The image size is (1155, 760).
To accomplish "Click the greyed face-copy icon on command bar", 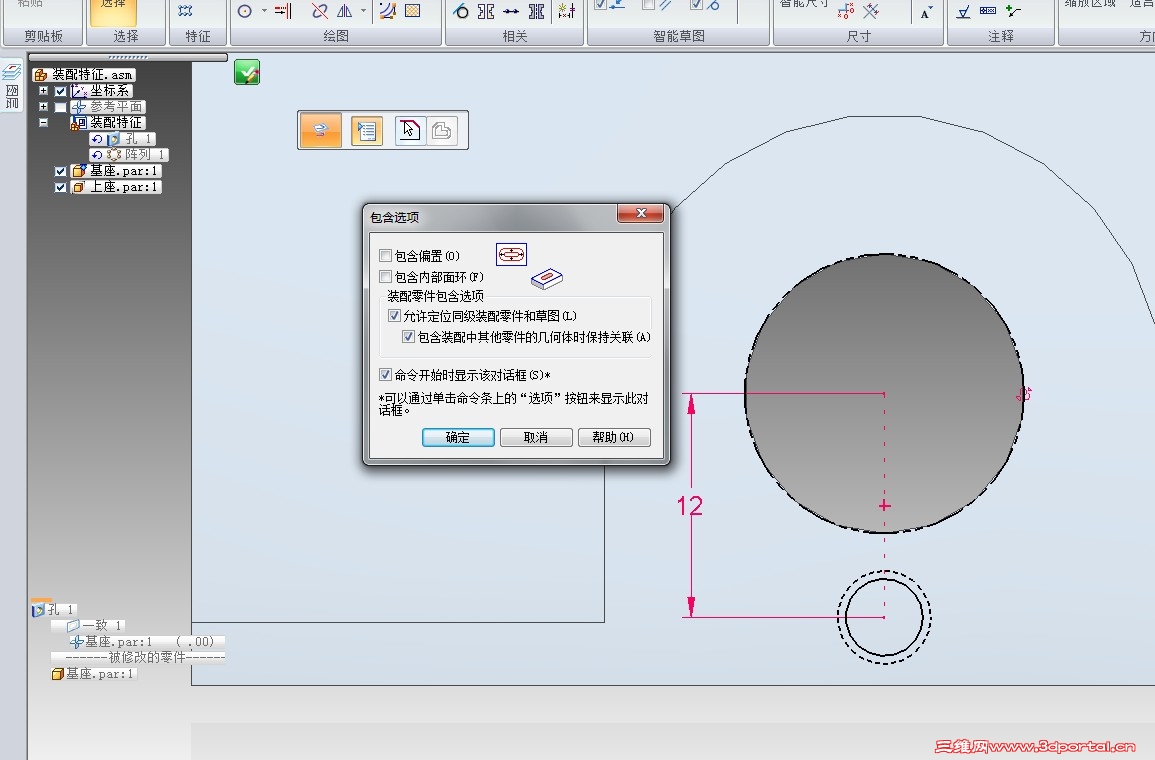I will pos(442,131).
